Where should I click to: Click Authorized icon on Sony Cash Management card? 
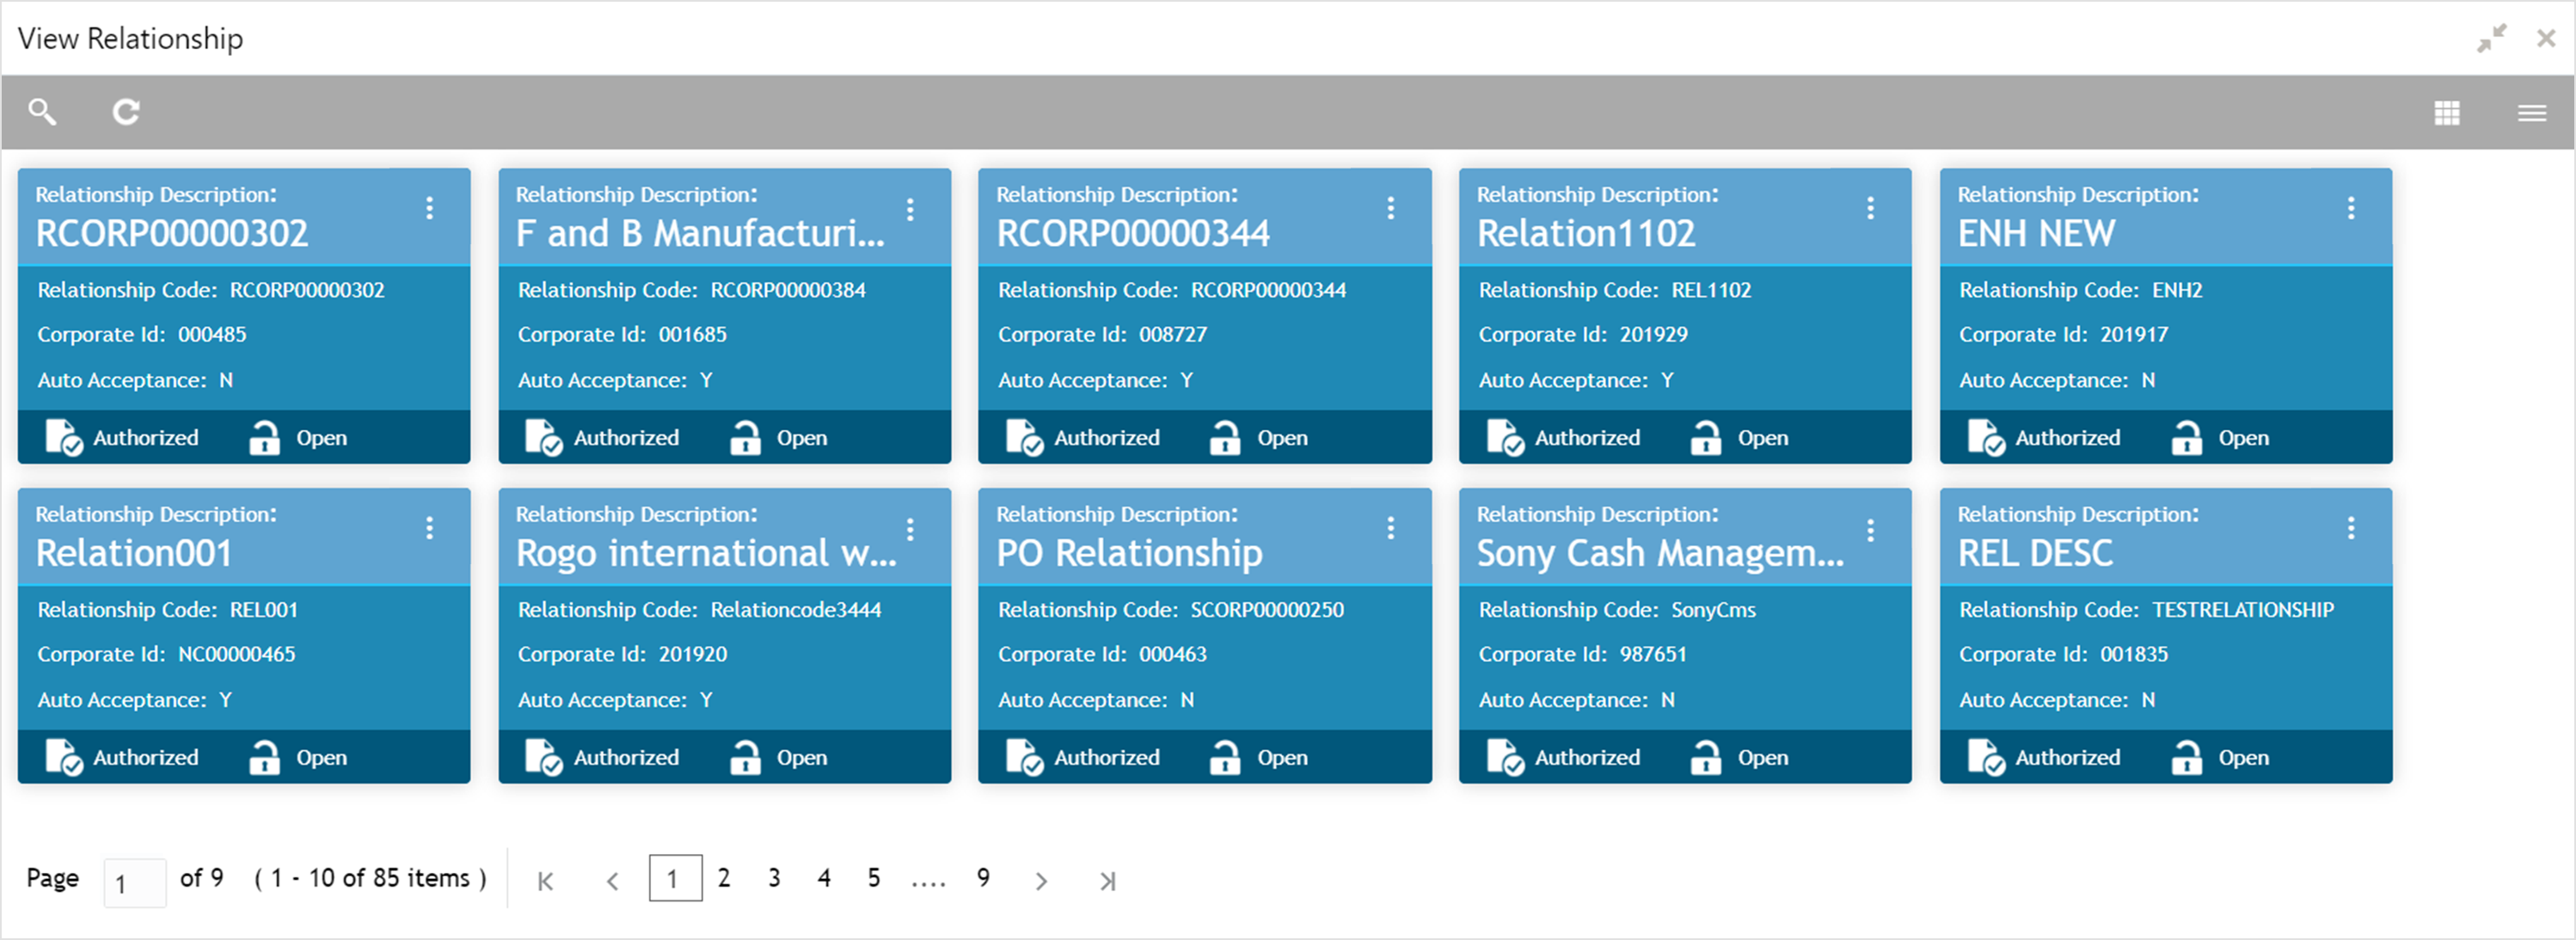1505,757
